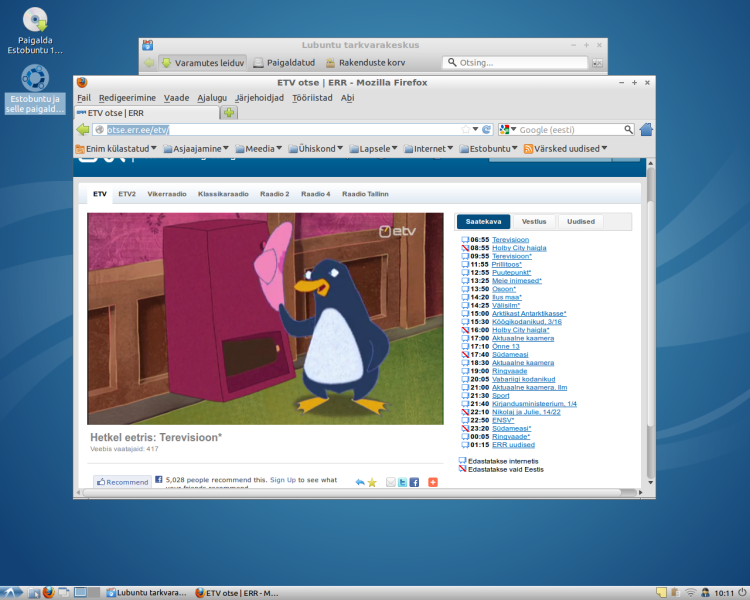This screenshot has height=600, width=750.
Task: Click blue reply arrow share icon
Action: tap(360, 482)
